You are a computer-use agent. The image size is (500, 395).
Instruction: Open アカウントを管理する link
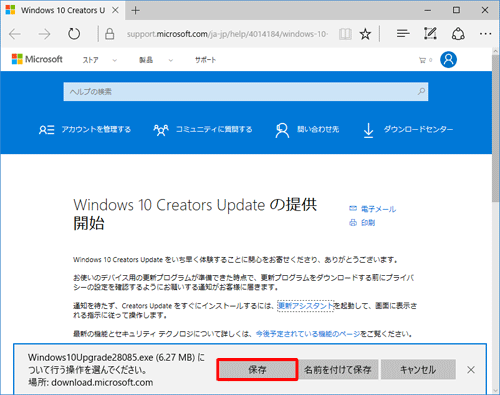[85, 129]
